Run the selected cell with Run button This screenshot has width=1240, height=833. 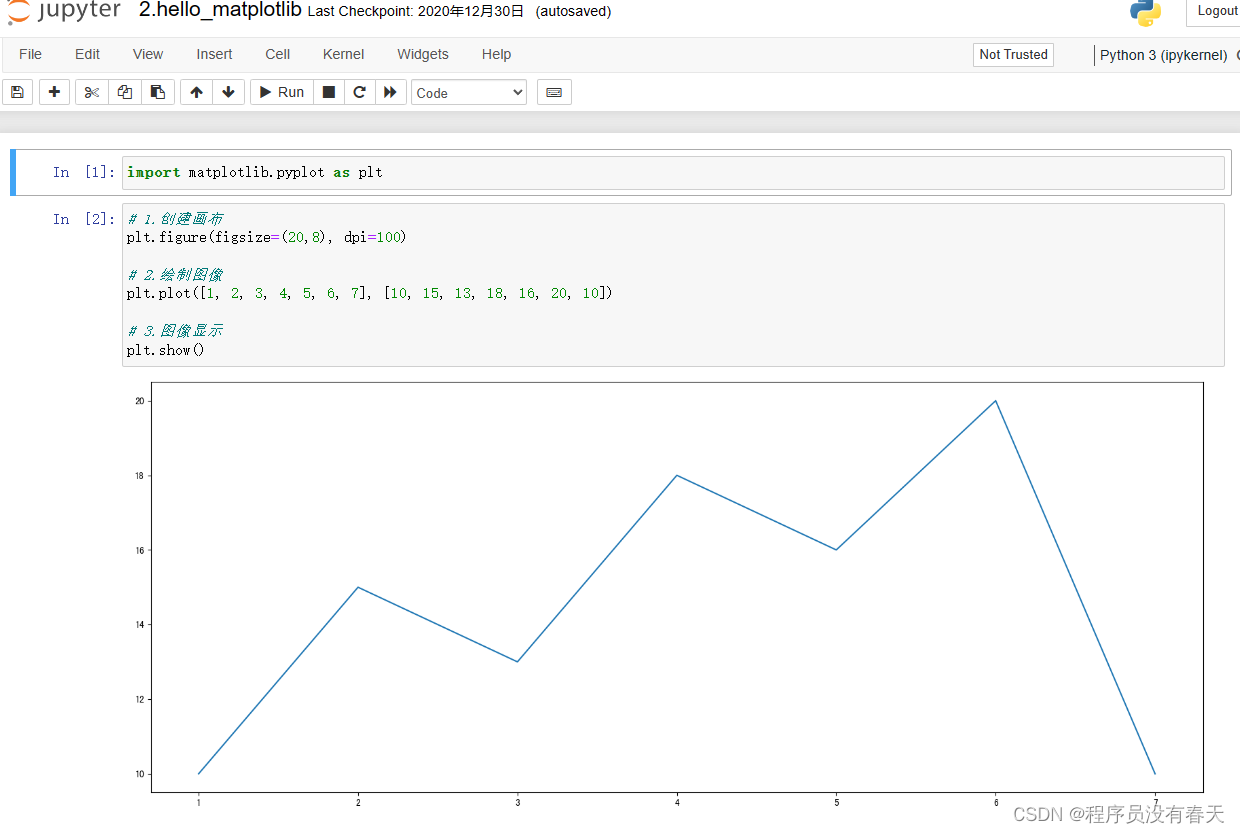(281, 91)
